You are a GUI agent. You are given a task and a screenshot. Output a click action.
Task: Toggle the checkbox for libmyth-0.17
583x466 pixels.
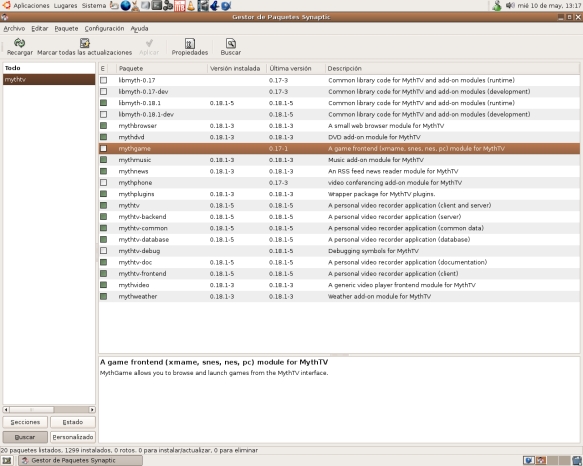click(103, 80)
